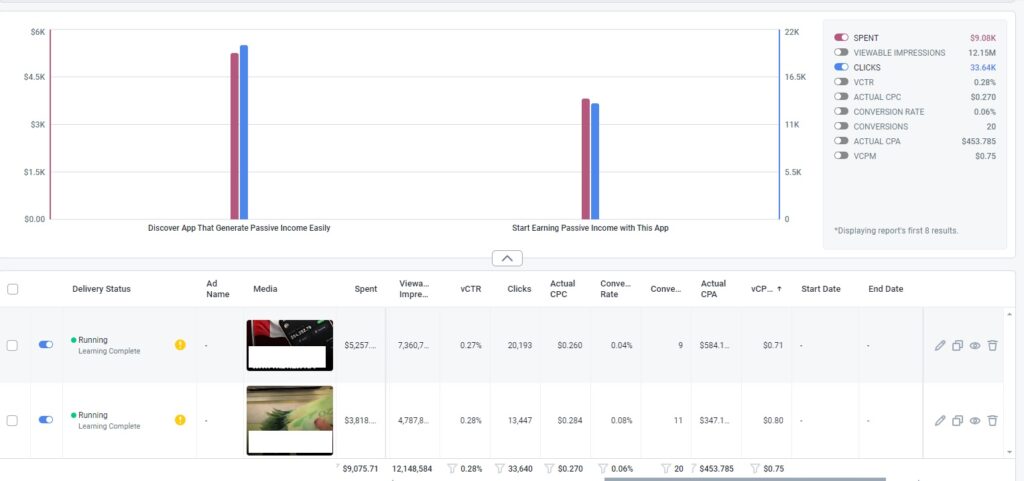Enable CONVERSIONS metric in chart legend

(x=841, y=126)
